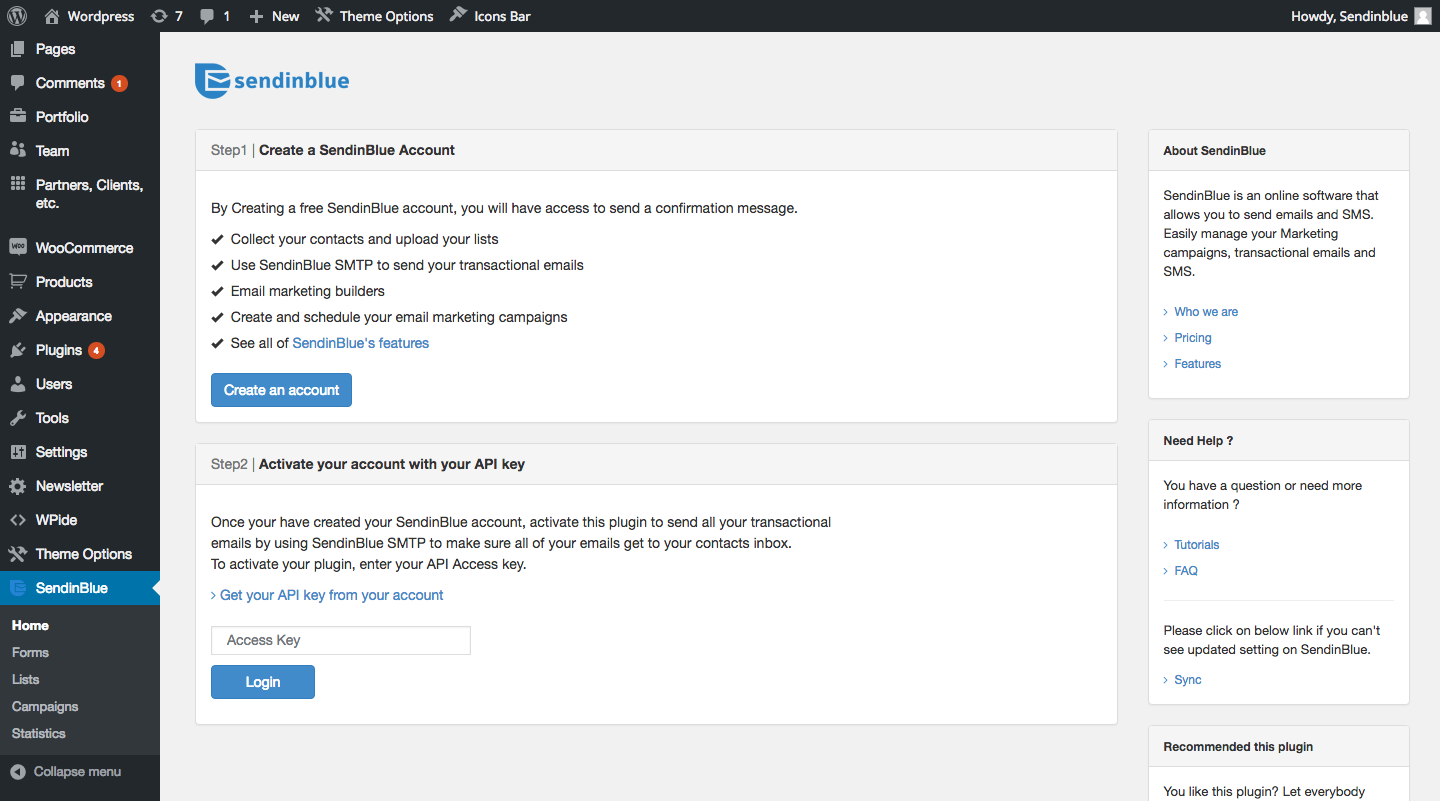
Task: Open Tools via the wrench icon
Action: coord(18,418)
